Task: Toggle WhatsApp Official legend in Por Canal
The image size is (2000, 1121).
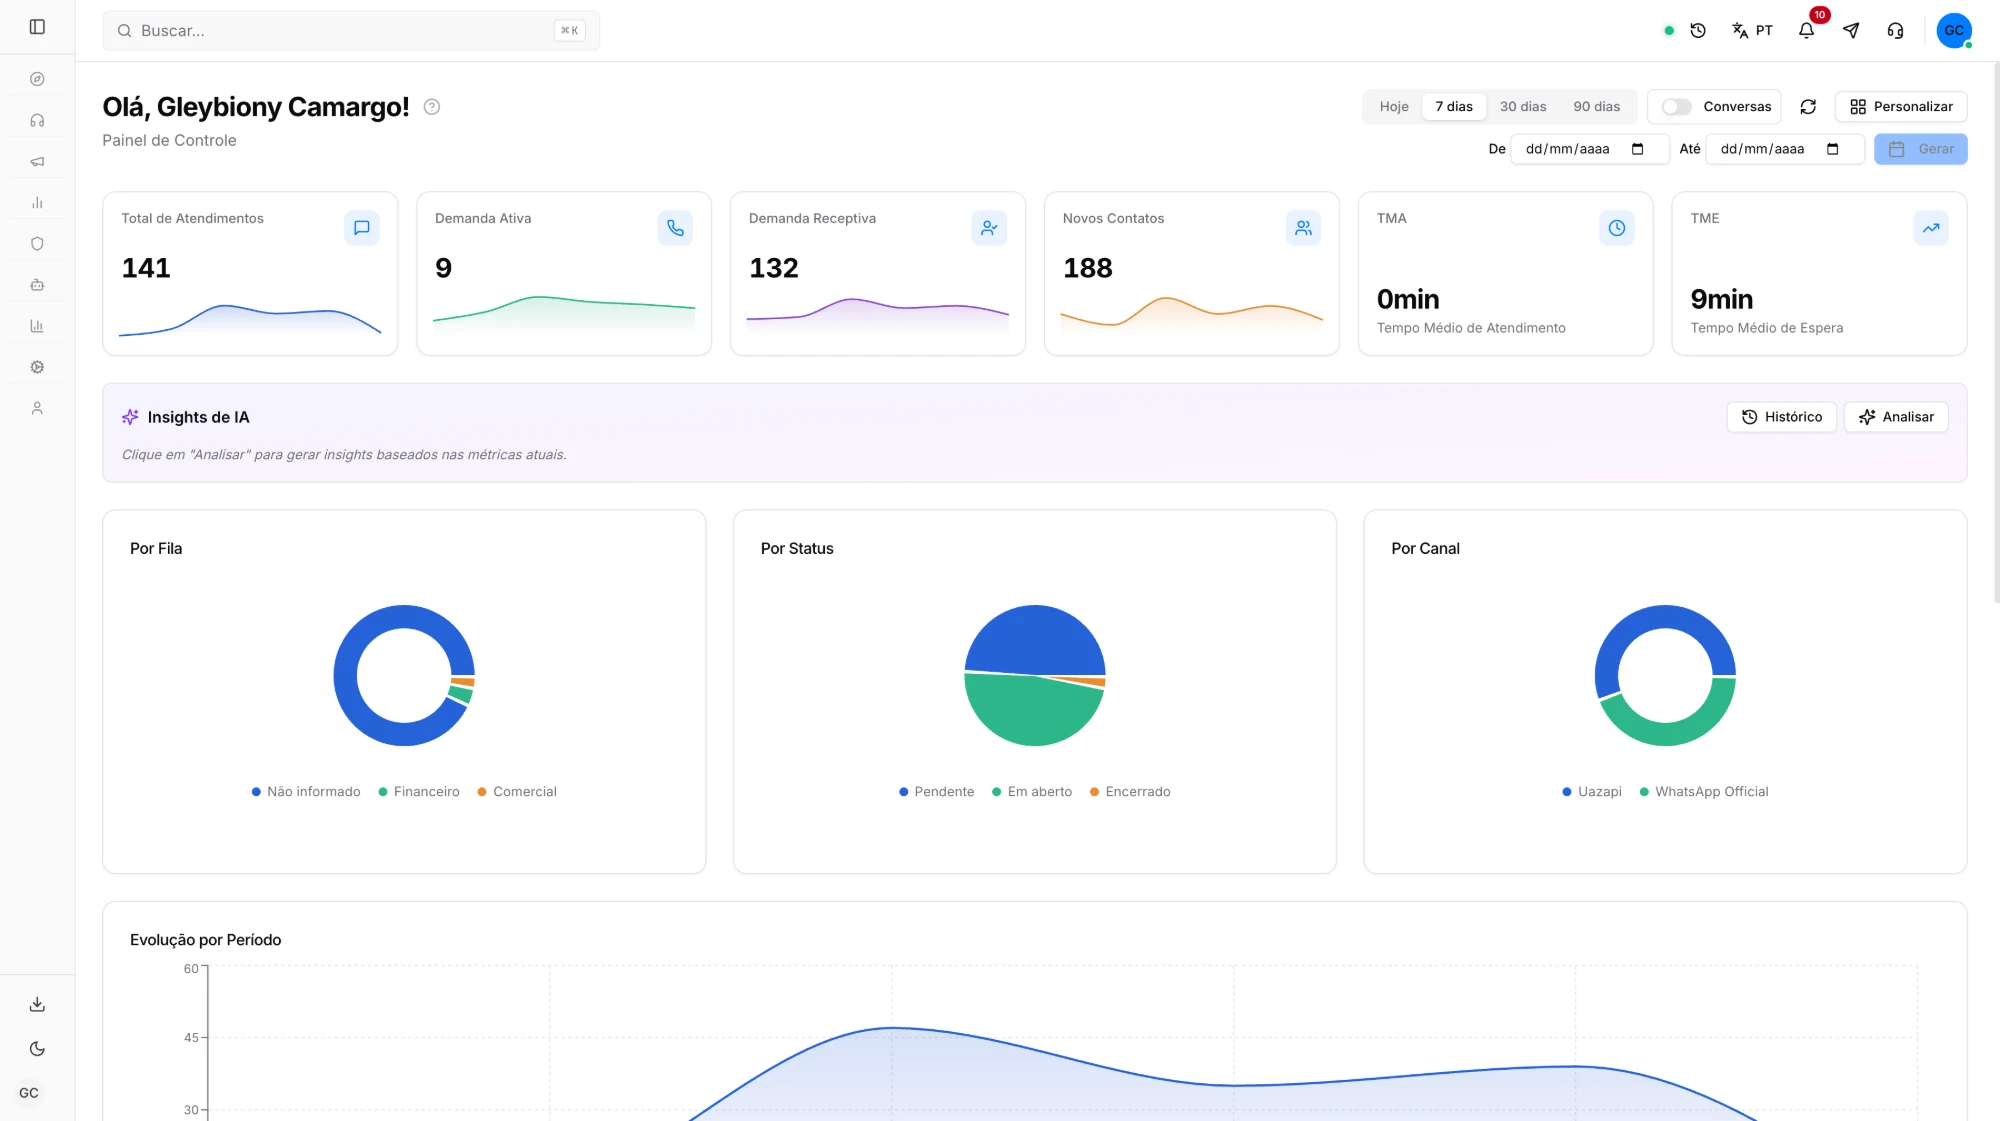Action: point(1704,791)
